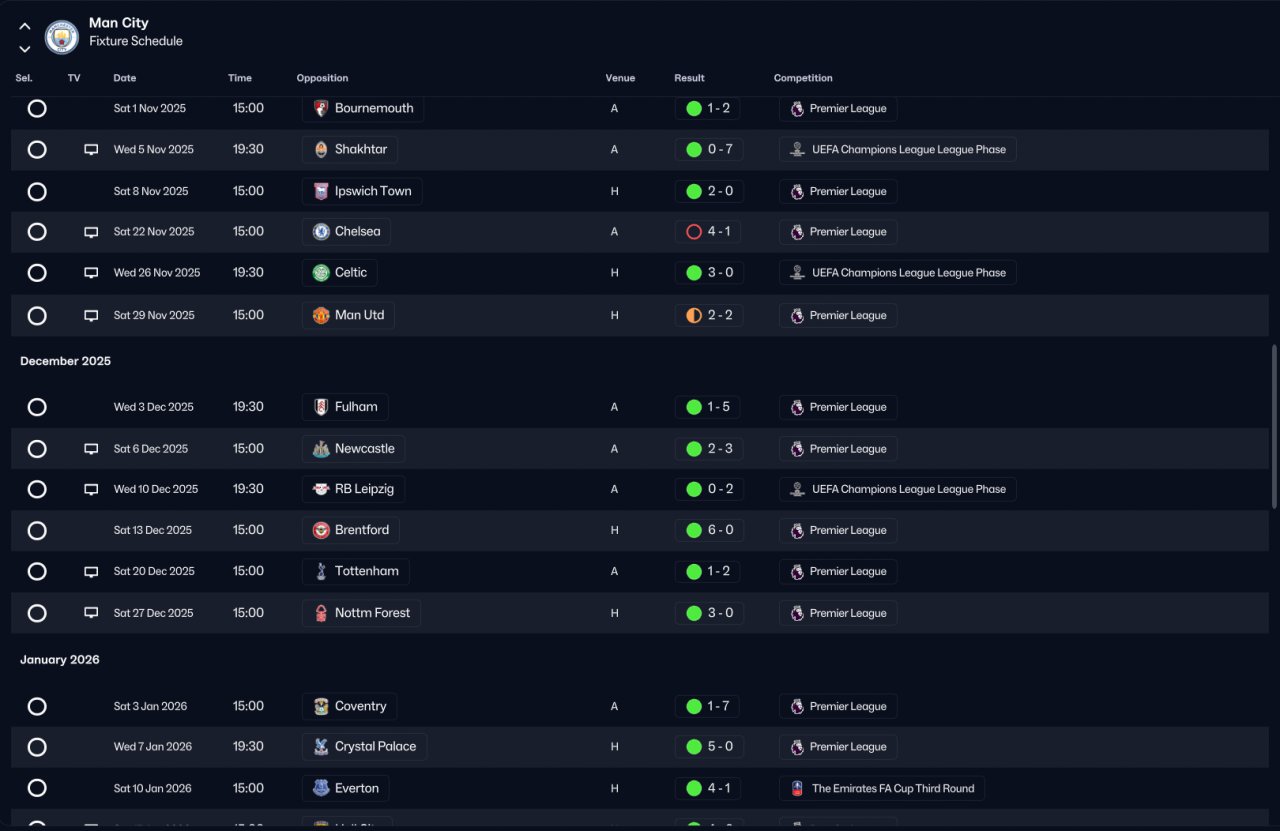Open the 6 - 0 result against Brentford
Screen dimensions: 1280x831
tap(708, 531)
